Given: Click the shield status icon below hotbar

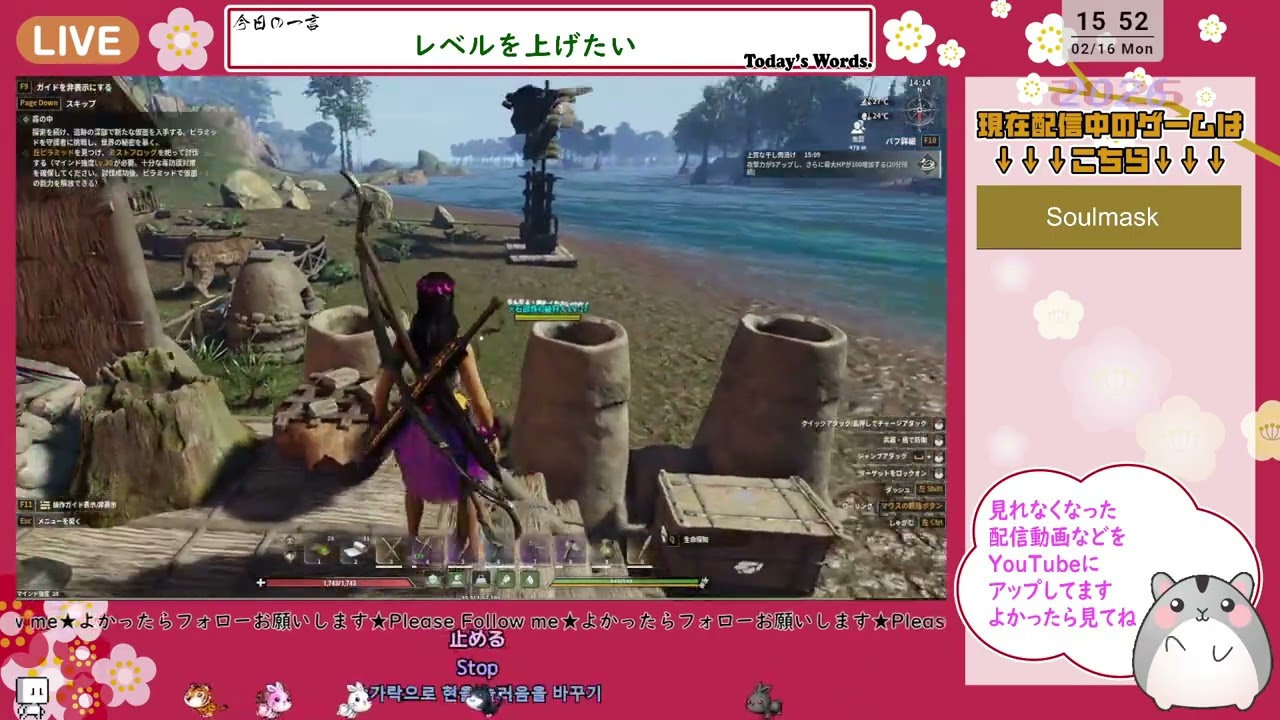Looking at the screenshot, I should click(x=433, y=579).
